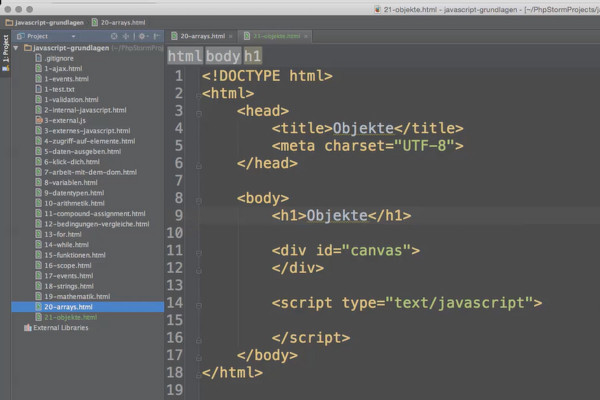Fold the body tag at line 8
600x400 pixels.
click(199, 201)
